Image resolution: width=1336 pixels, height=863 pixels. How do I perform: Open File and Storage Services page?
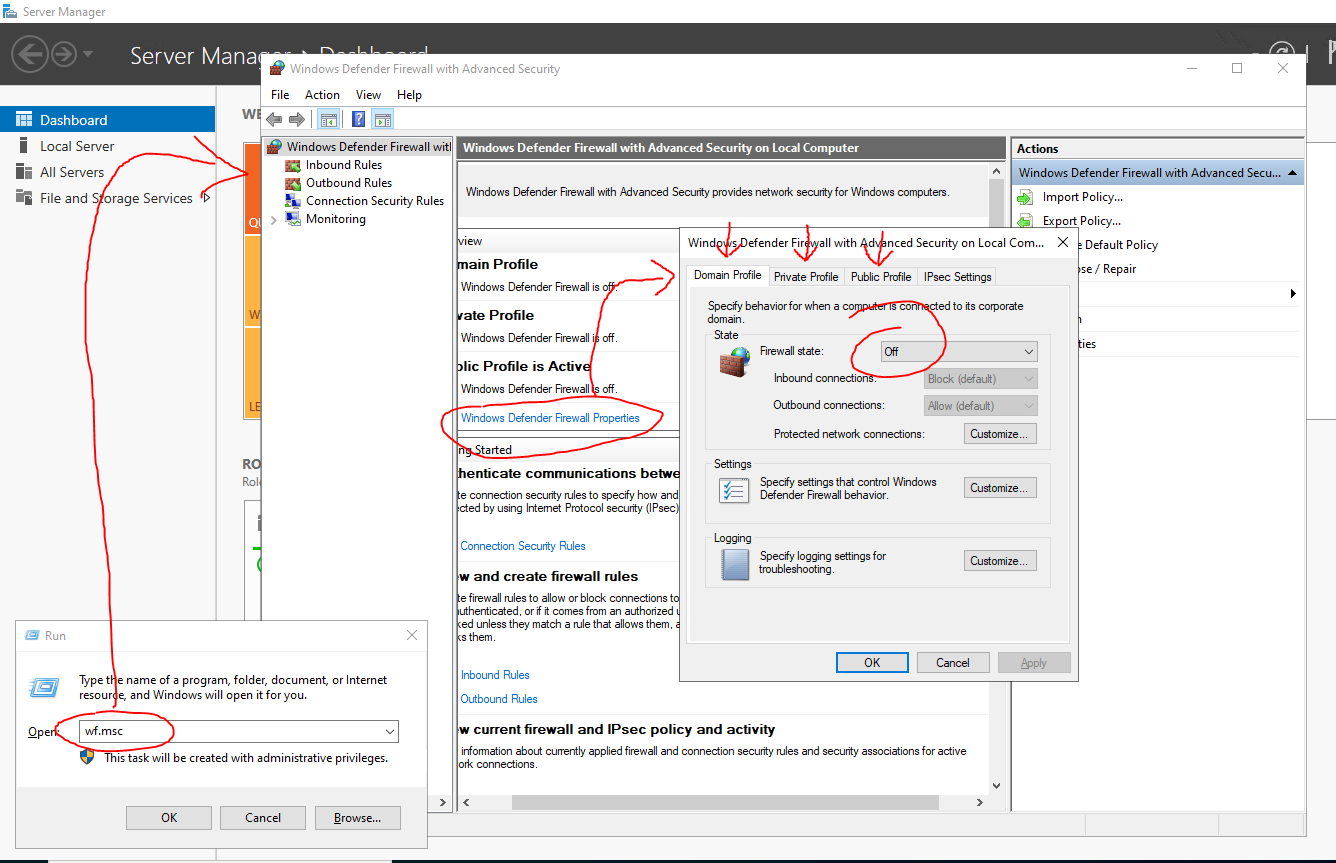pyautogui.click(x=116, y=198)
